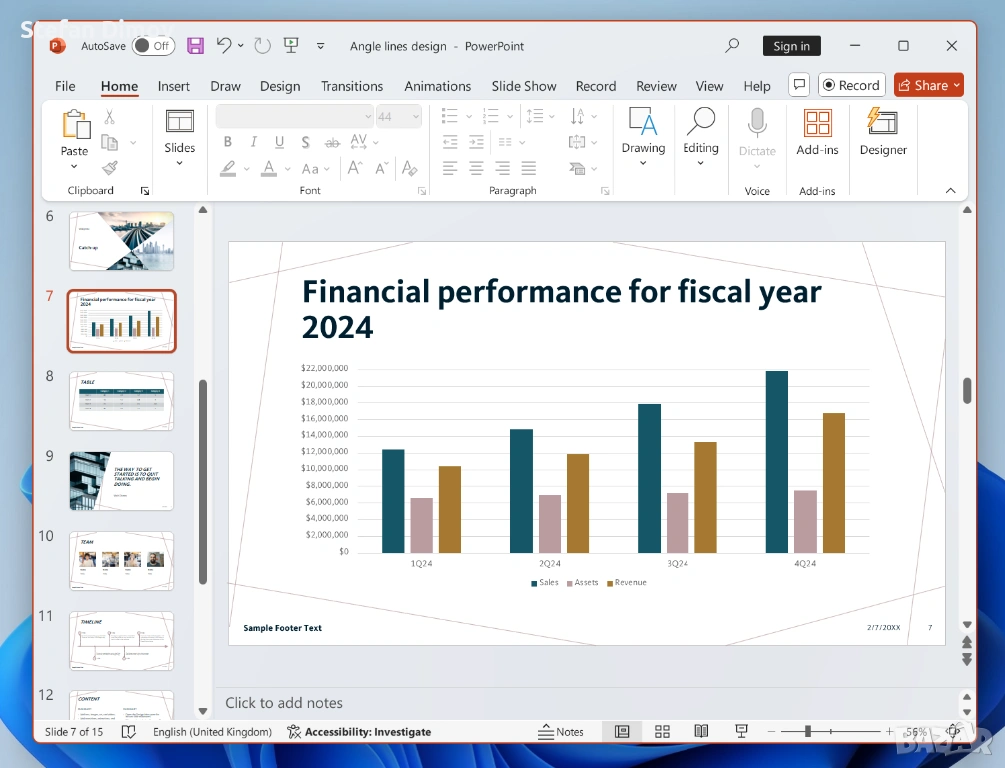Toggle AutoSave switch on
Viewport: 1005px width, 768px height.
click(x=153, y=46)
